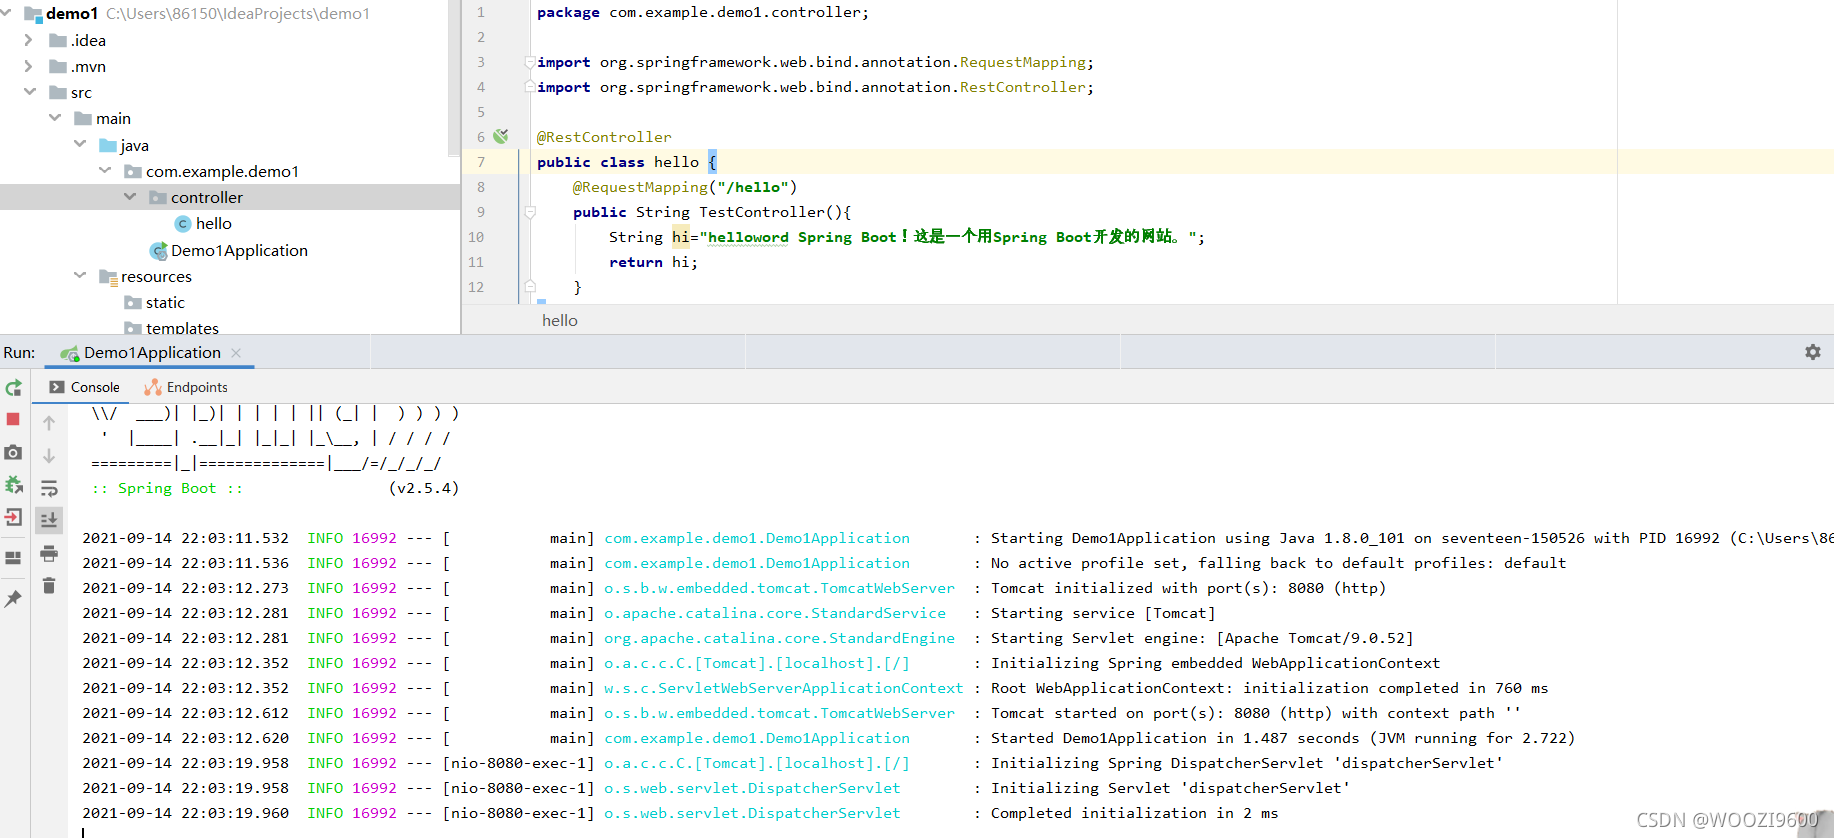The width and height of the screenshot is (1834, 838).
Task: Open the restore layout icon in the Run panel
Action: tap(13, 558)
